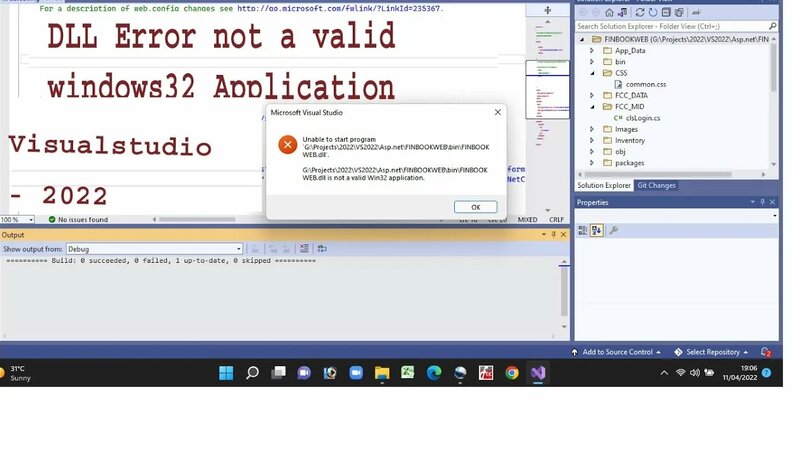Screen dimensions: 800x450
Task: Open the Show output from Debug dropdown
Action: coord(154,249)
